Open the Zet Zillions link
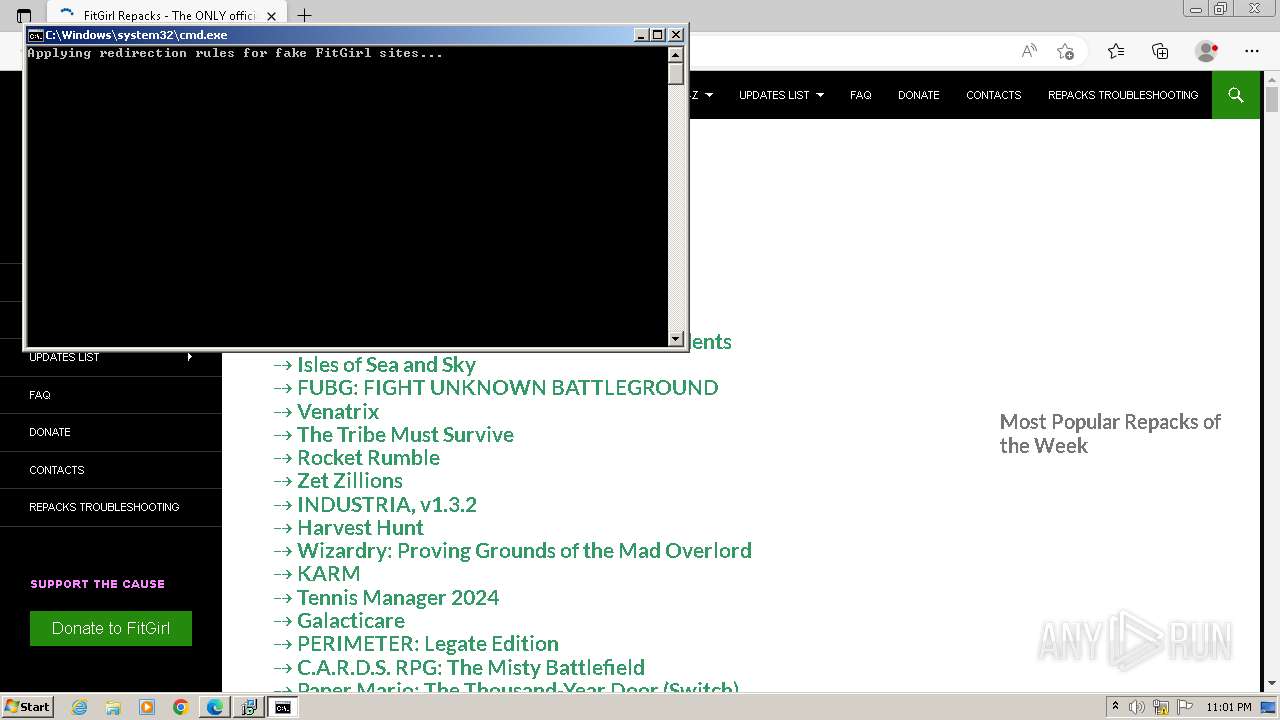Image resolution: width=1280 pixels, height=720 pixels. [x=350, y=481]
